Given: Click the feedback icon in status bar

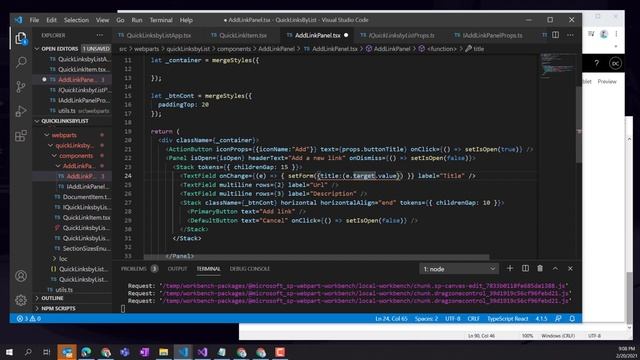Looking at the screenshot, I should click(x=558, y=318).
